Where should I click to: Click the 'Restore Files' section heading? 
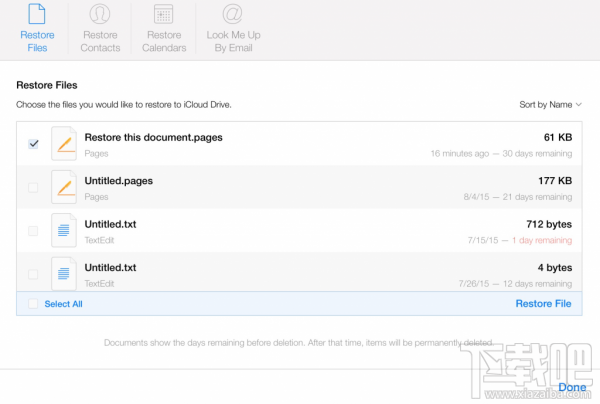click(47, 85)
